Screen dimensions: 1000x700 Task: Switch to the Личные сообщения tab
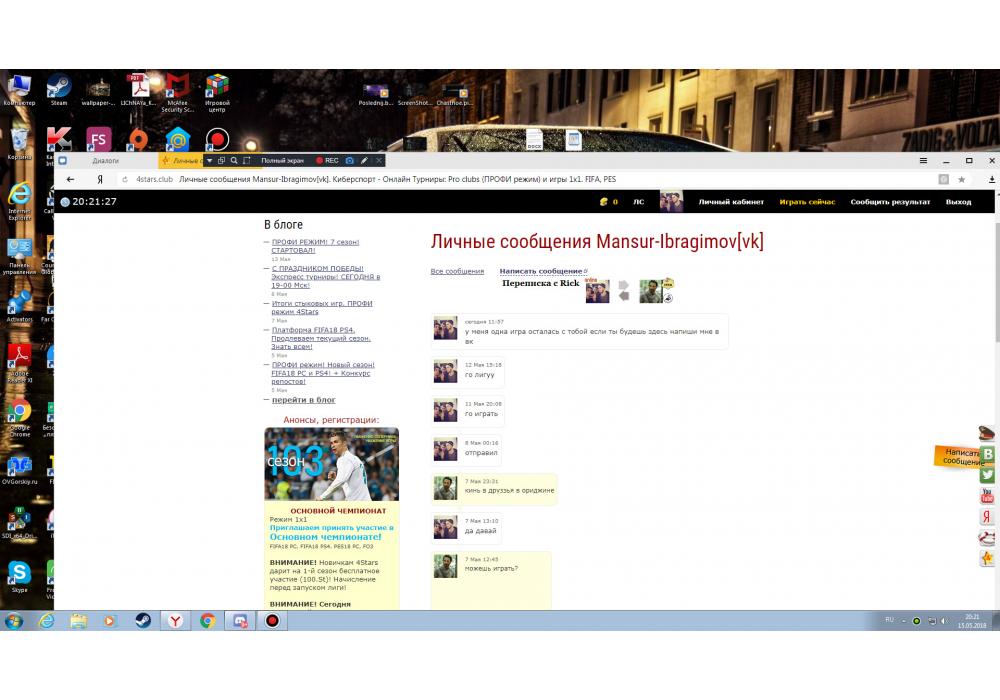click(182, 161)
